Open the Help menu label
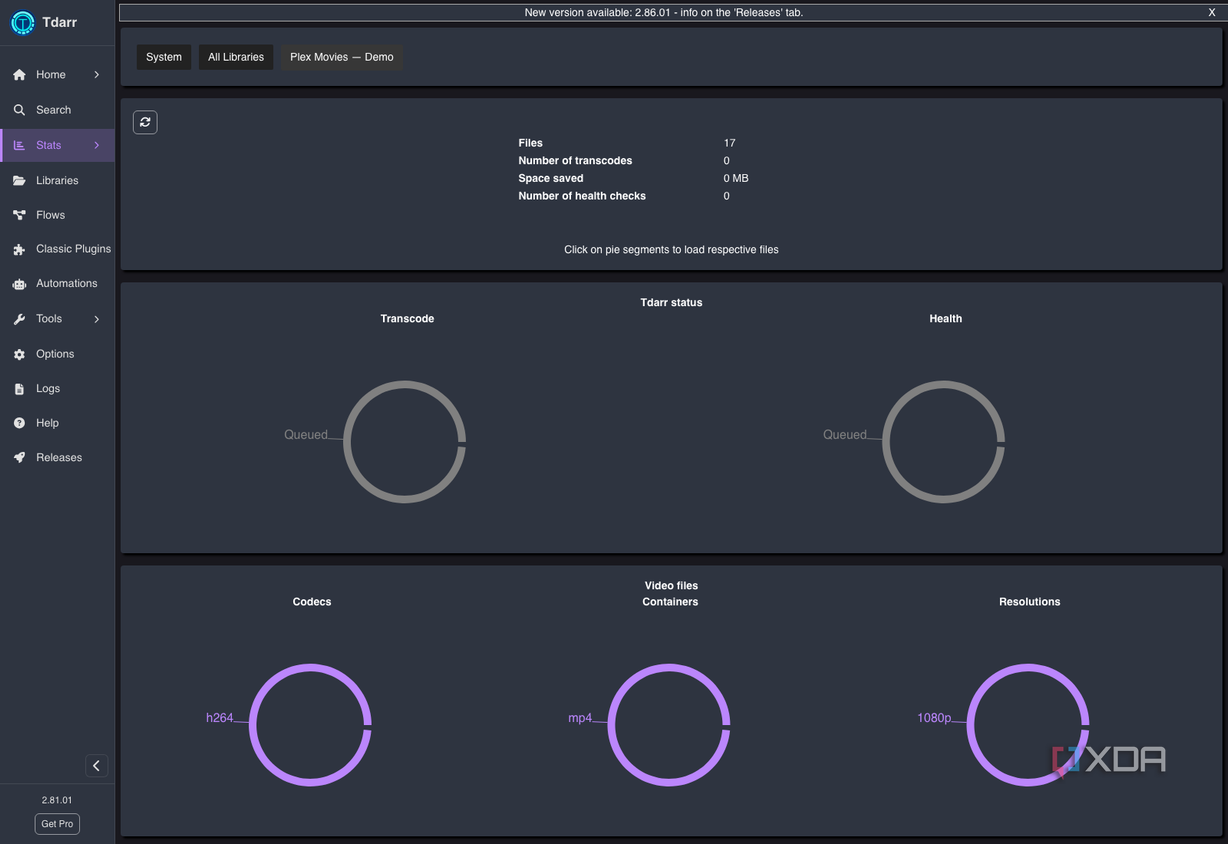Screen dimensions: 1228x844 tap(47, 423)
